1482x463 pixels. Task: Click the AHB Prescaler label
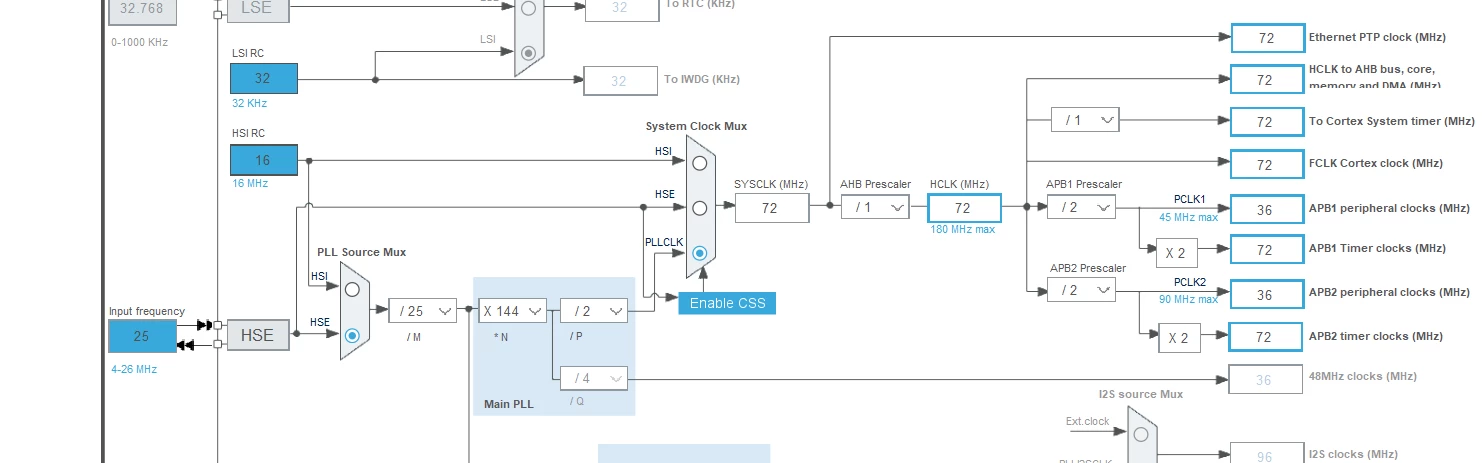coord(875,184)
